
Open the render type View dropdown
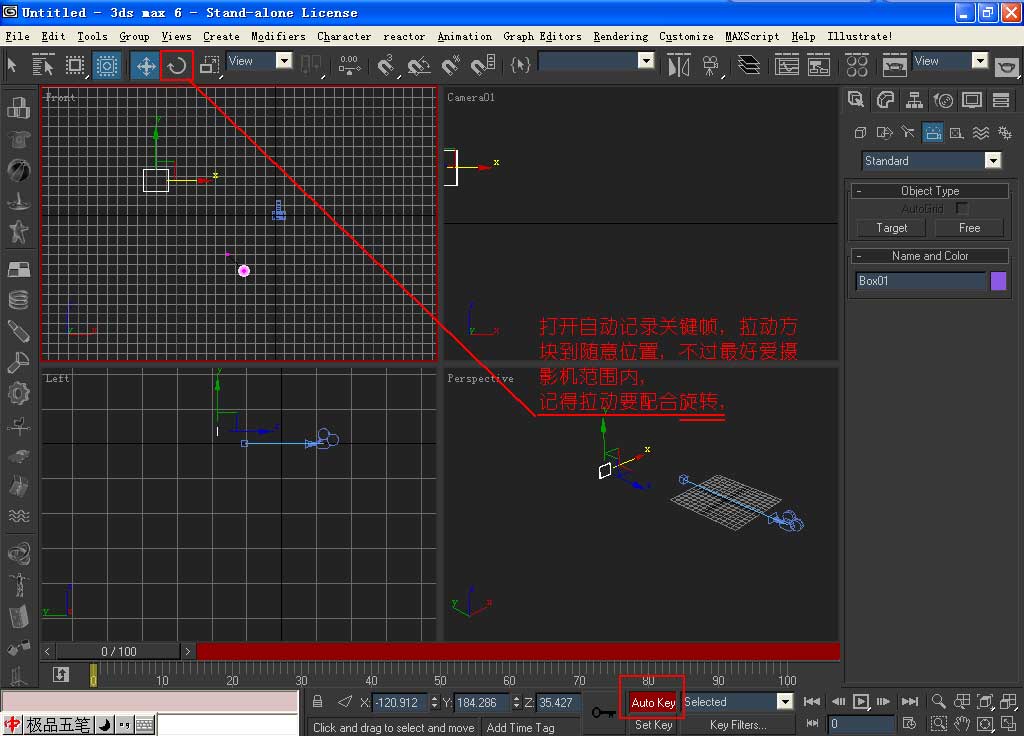click(x=950, y=61)
